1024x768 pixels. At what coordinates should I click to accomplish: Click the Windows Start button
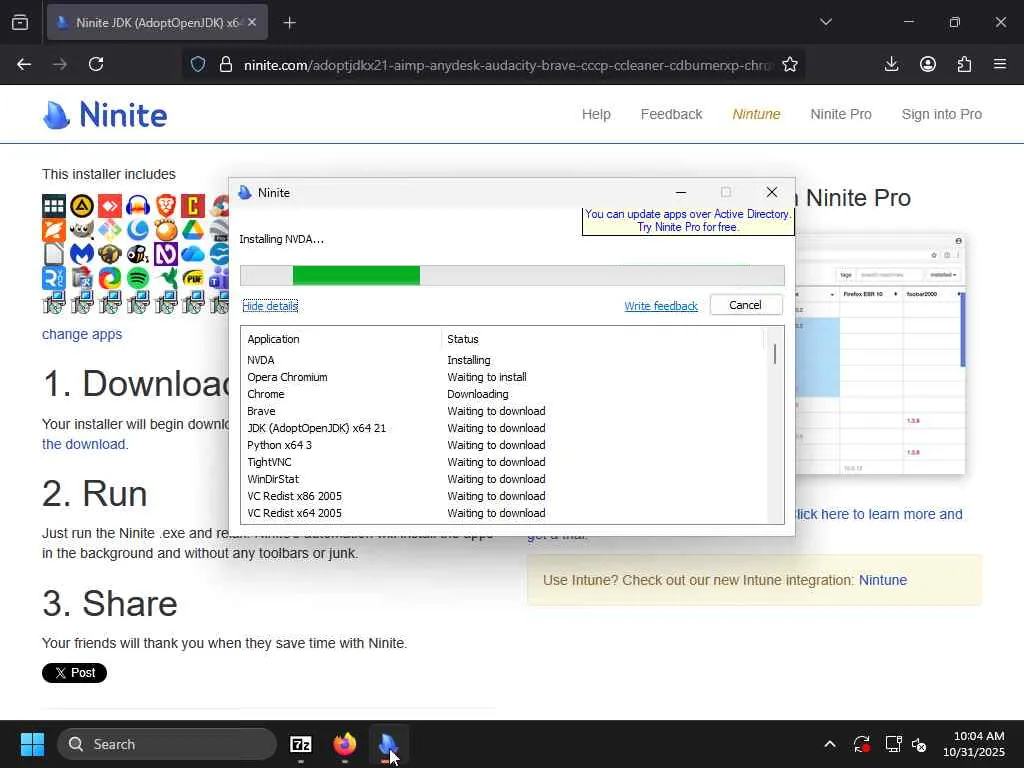click(32, 744)
